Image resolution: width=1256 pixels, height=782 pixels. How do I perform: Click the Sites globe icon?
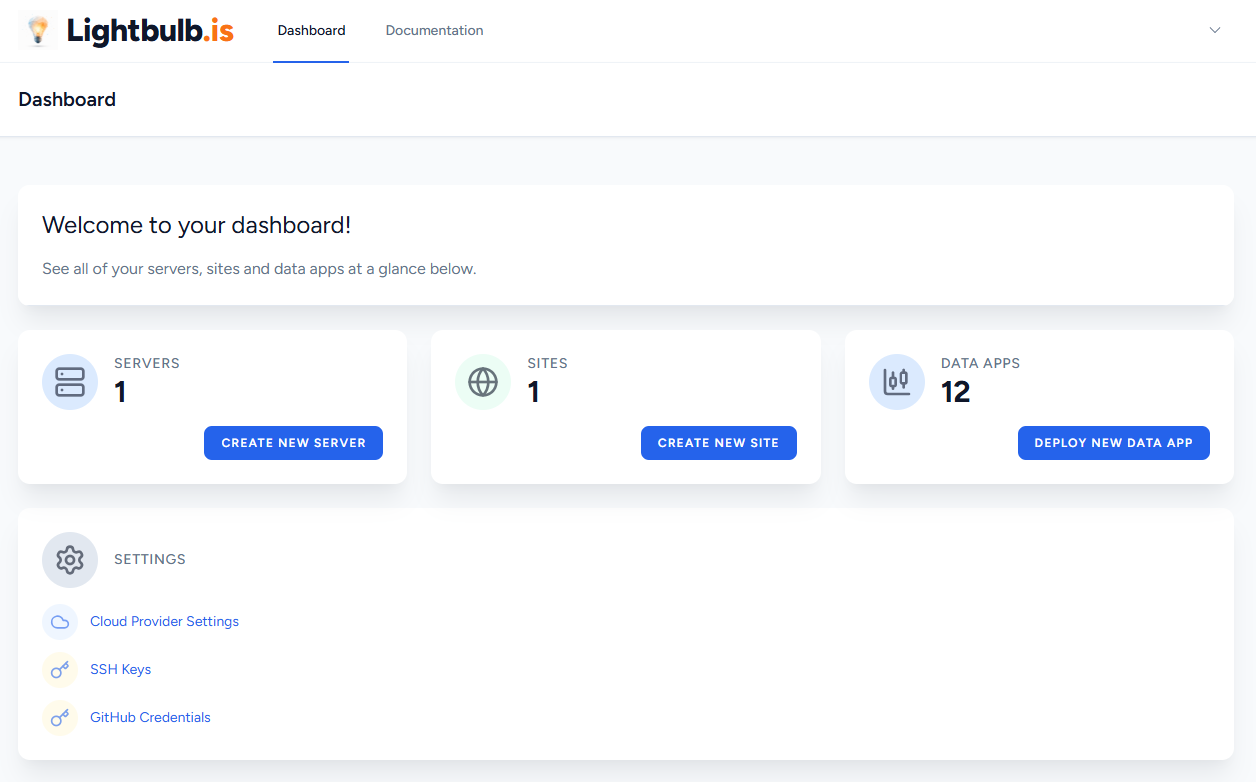(483, 382)
